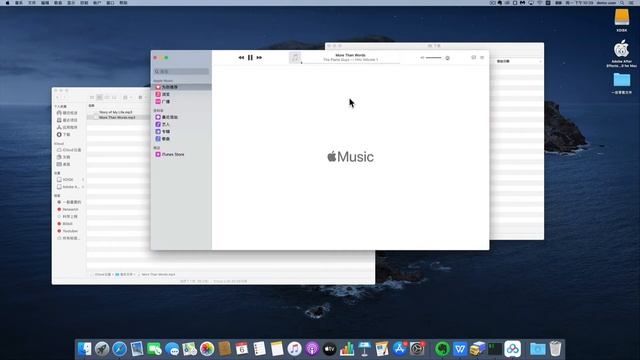Open Trash in the Dock
Image resolution: width=640 pixels, height=360 pixels.
coord(555,349)
